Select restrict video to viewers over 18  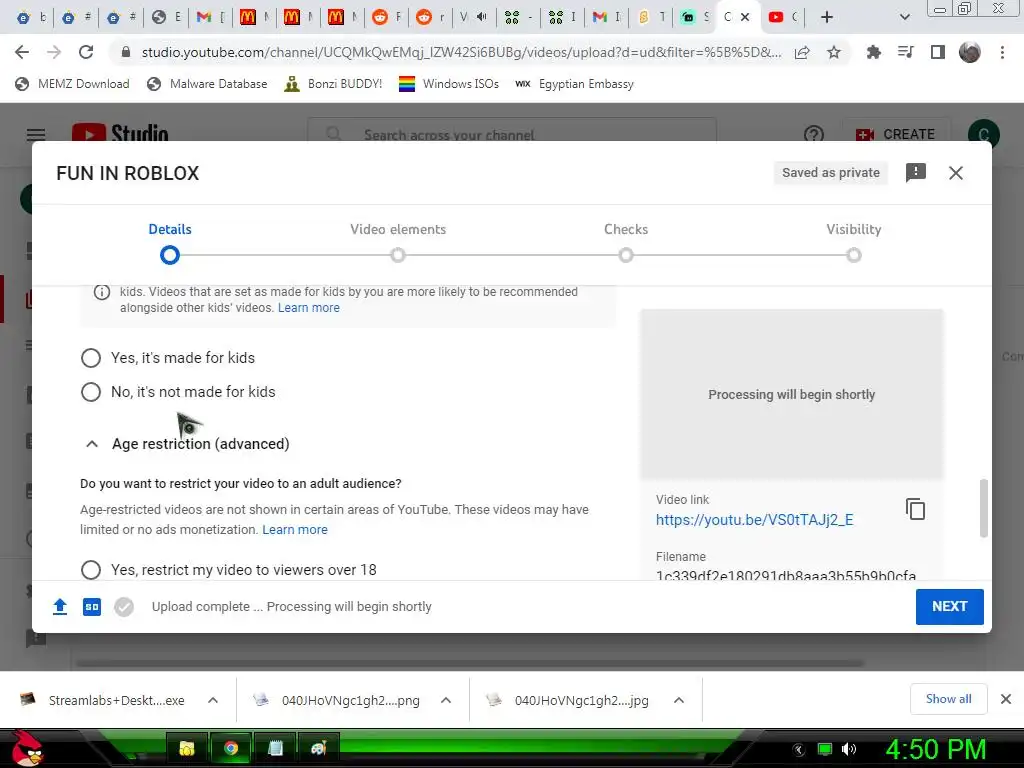(x=91, y=569)
